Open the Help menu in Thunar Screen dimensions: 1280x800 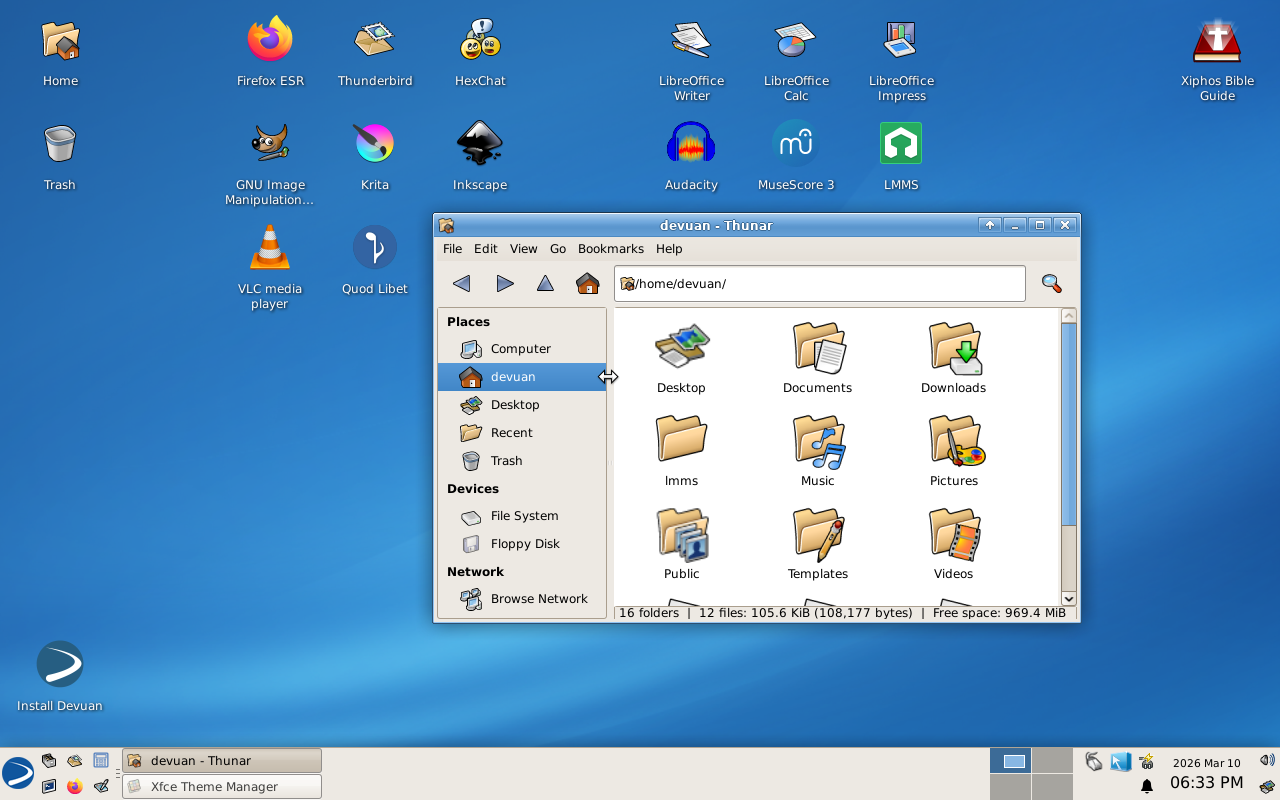point(669,249)
